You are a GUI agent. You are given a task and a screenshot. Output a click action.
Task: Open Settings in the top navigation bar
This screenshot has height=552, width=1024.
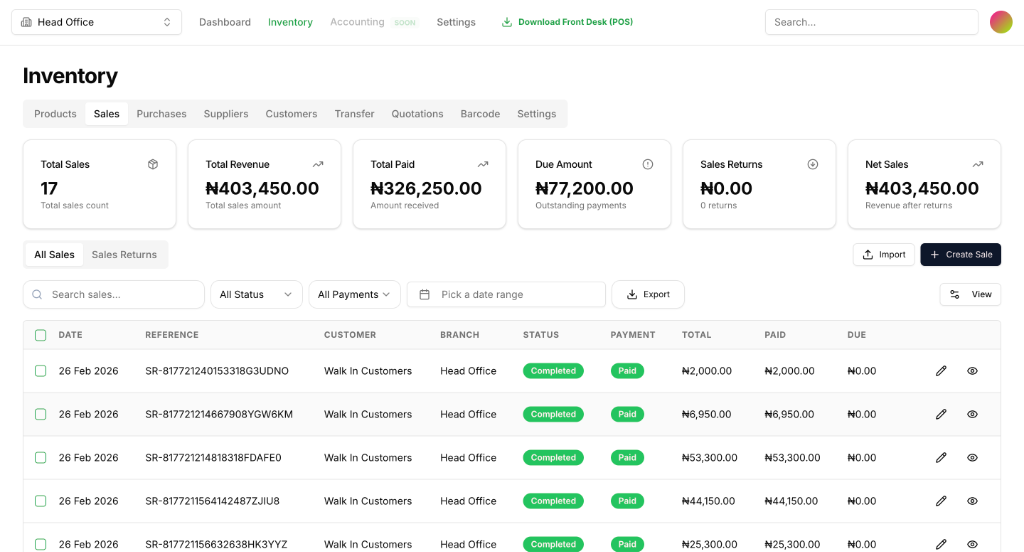point(456,22)
